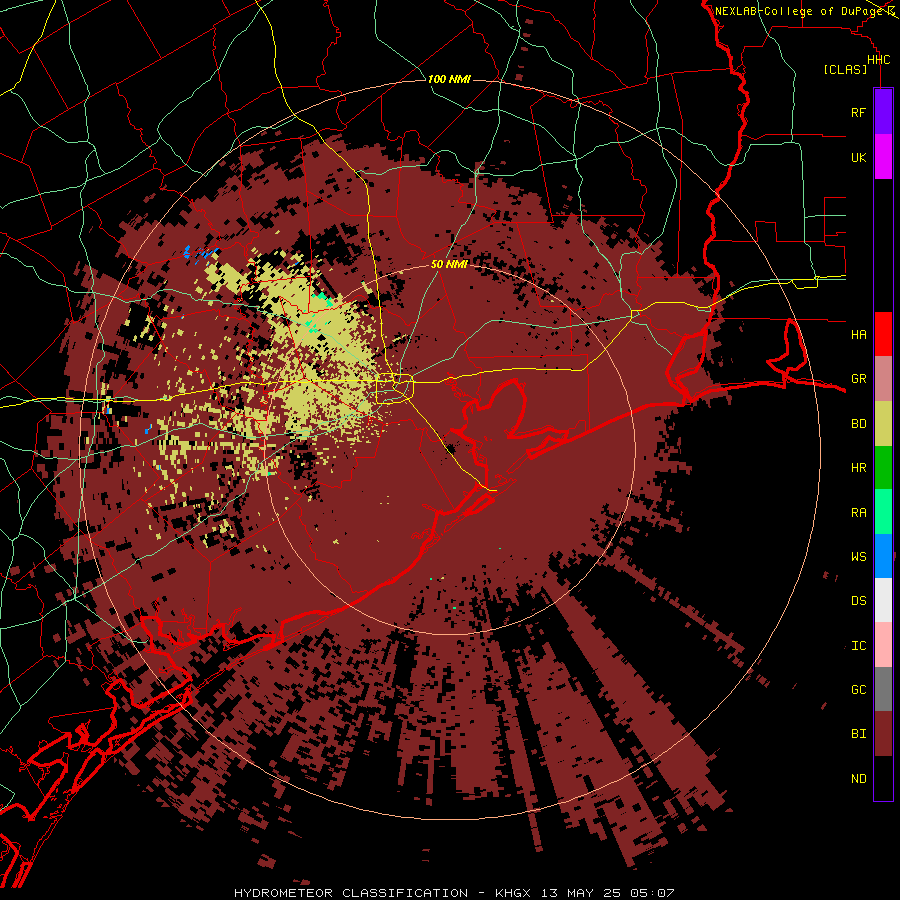The height and width of the screenshot is (900, 900).
Task: Select the BD yellow legend block
Action: click(x=883, y=424)
